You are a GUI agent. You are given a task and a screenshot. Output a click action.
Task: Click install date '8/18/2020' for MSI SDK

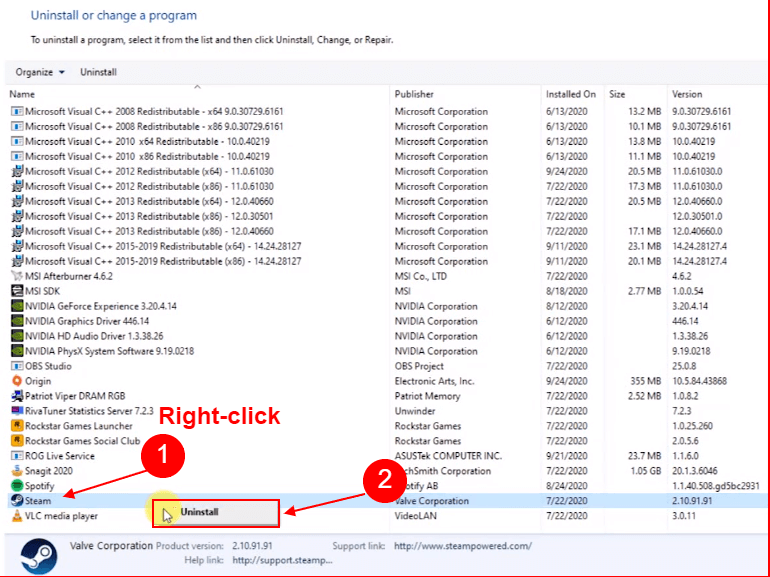pos(566,291)
